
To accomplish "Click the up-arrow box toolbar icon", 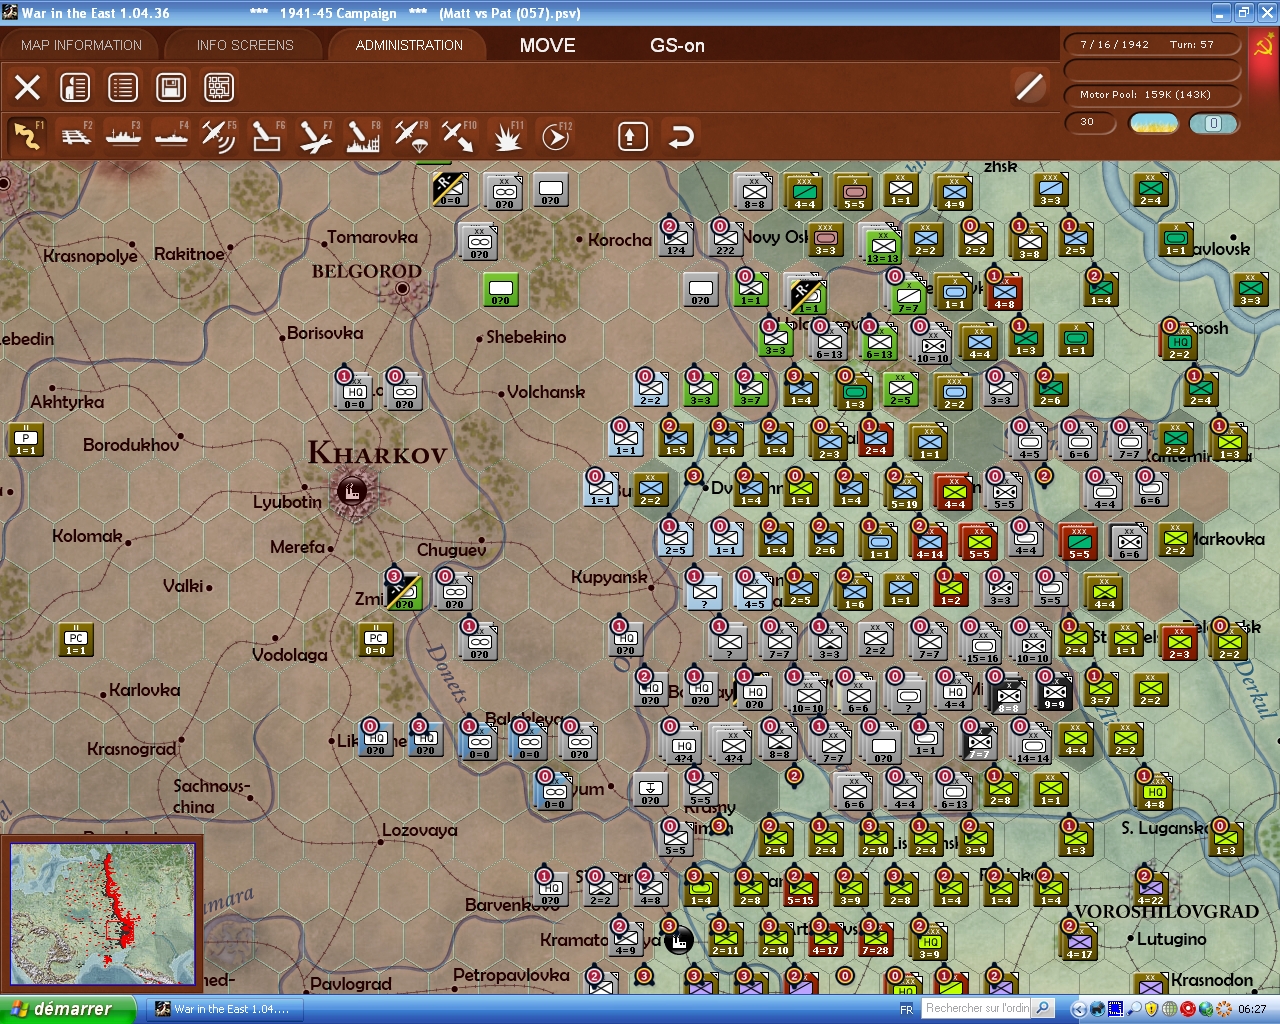I will [x=632, y=136].
